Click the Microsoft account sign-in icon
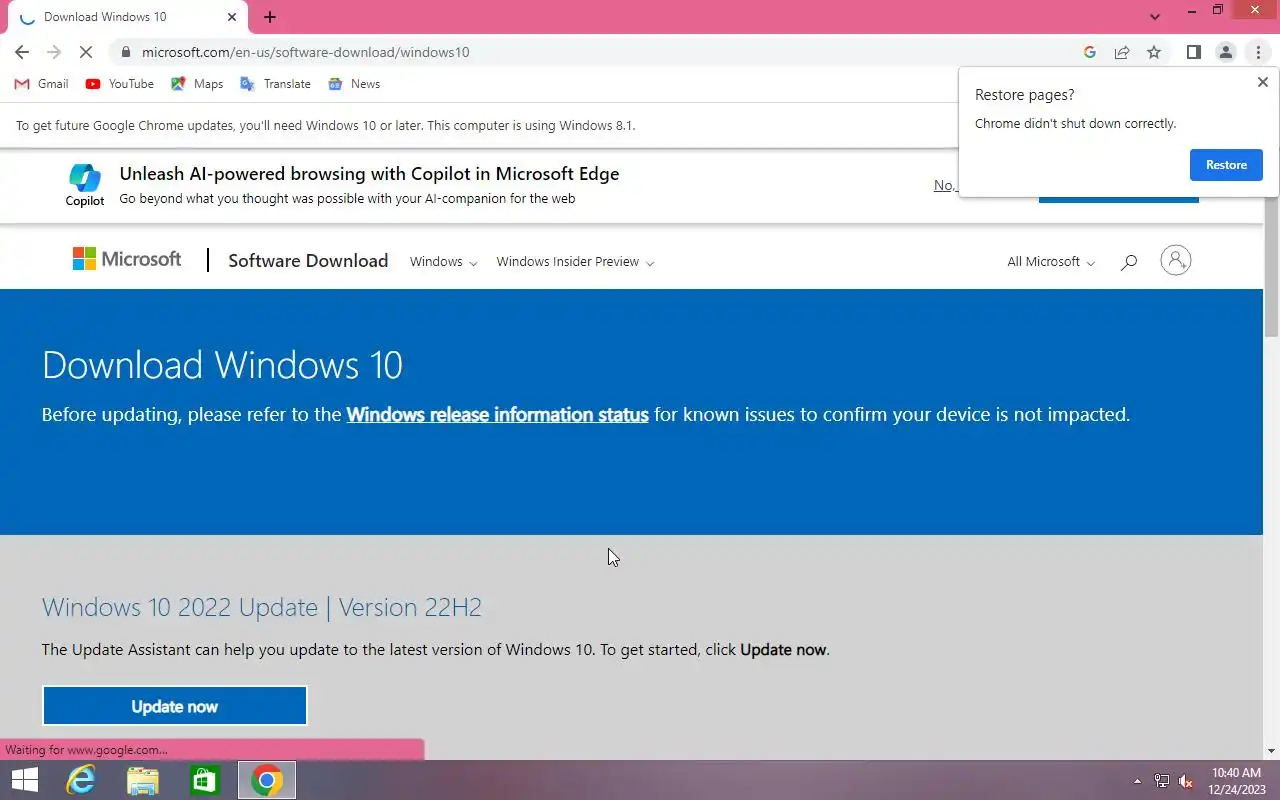This screenshot has height=800, width=1280. tap(1176, 260)
